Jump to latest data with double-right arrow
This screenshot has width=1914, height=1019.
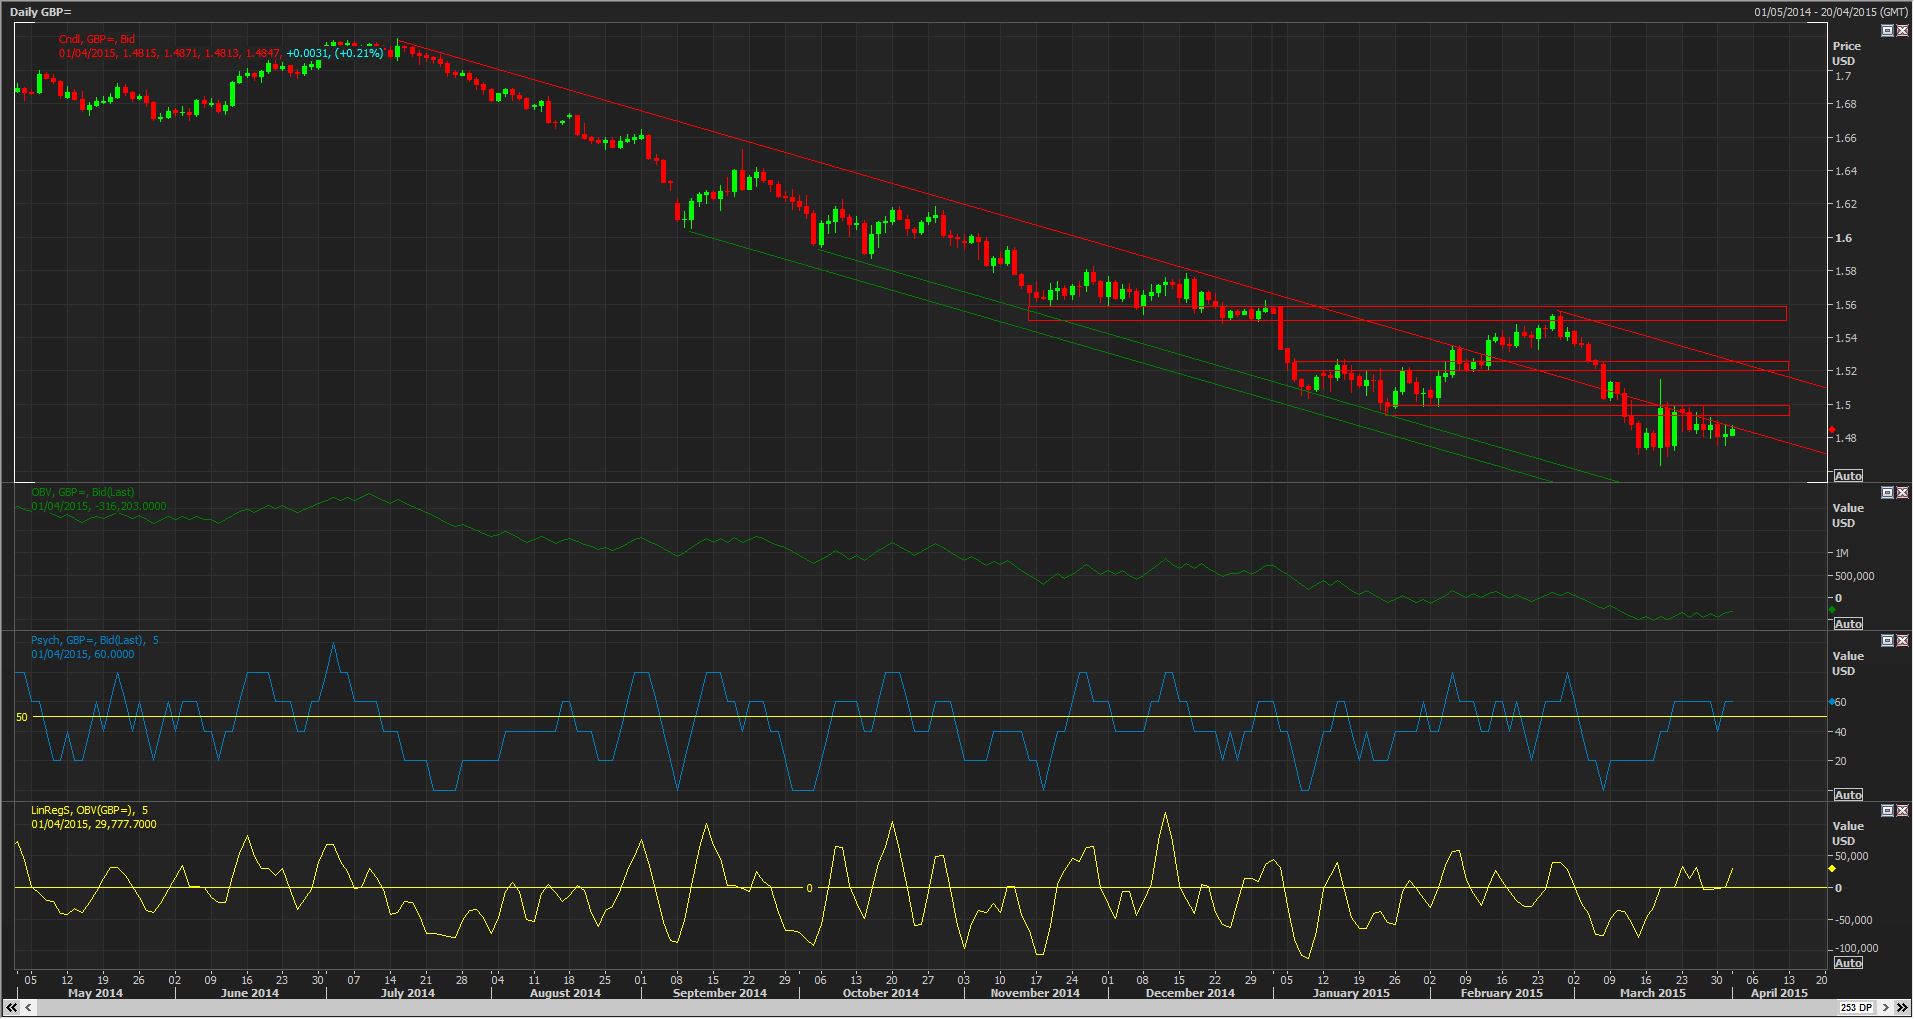[x=1901, y=1007]
